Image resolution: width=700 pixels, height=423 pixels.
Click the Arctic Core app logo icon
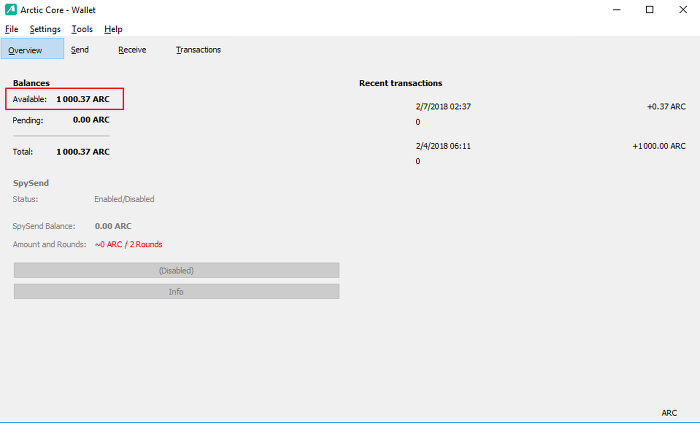click(11, 9)
